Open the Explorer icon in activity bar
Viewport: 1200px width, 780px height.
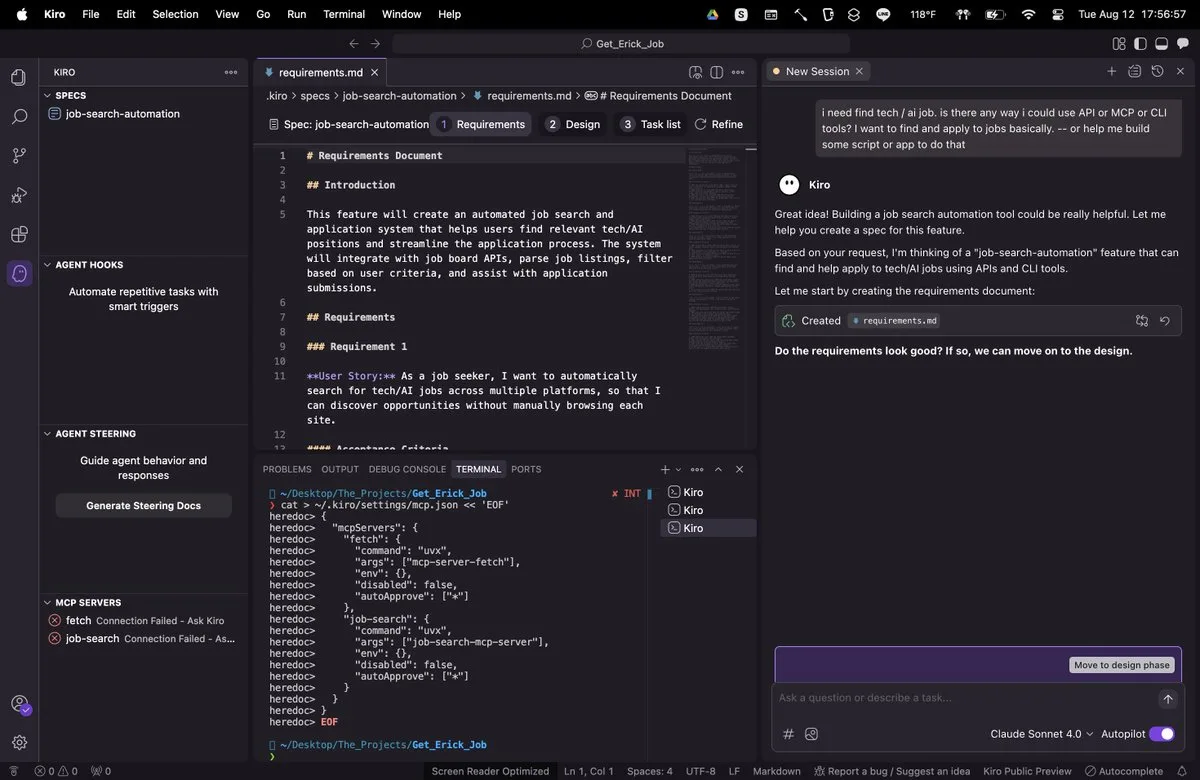18,78
